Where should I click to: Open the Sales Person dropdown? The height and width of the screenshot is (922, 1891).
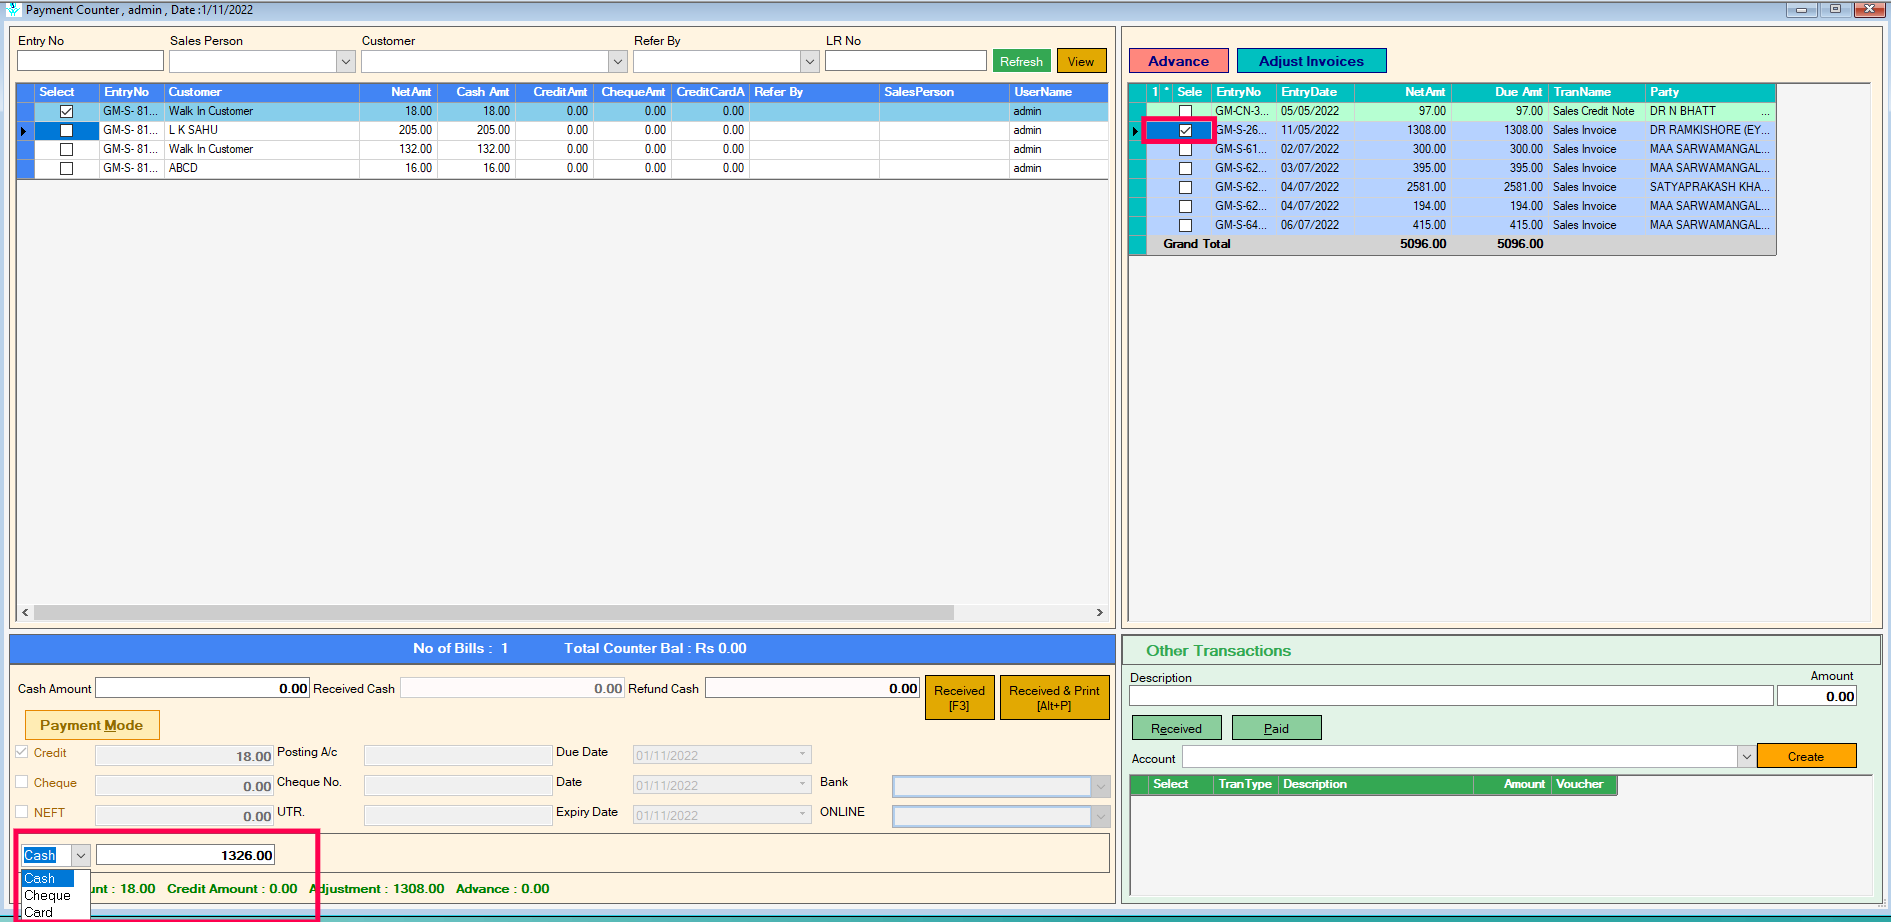pos(345,62)
